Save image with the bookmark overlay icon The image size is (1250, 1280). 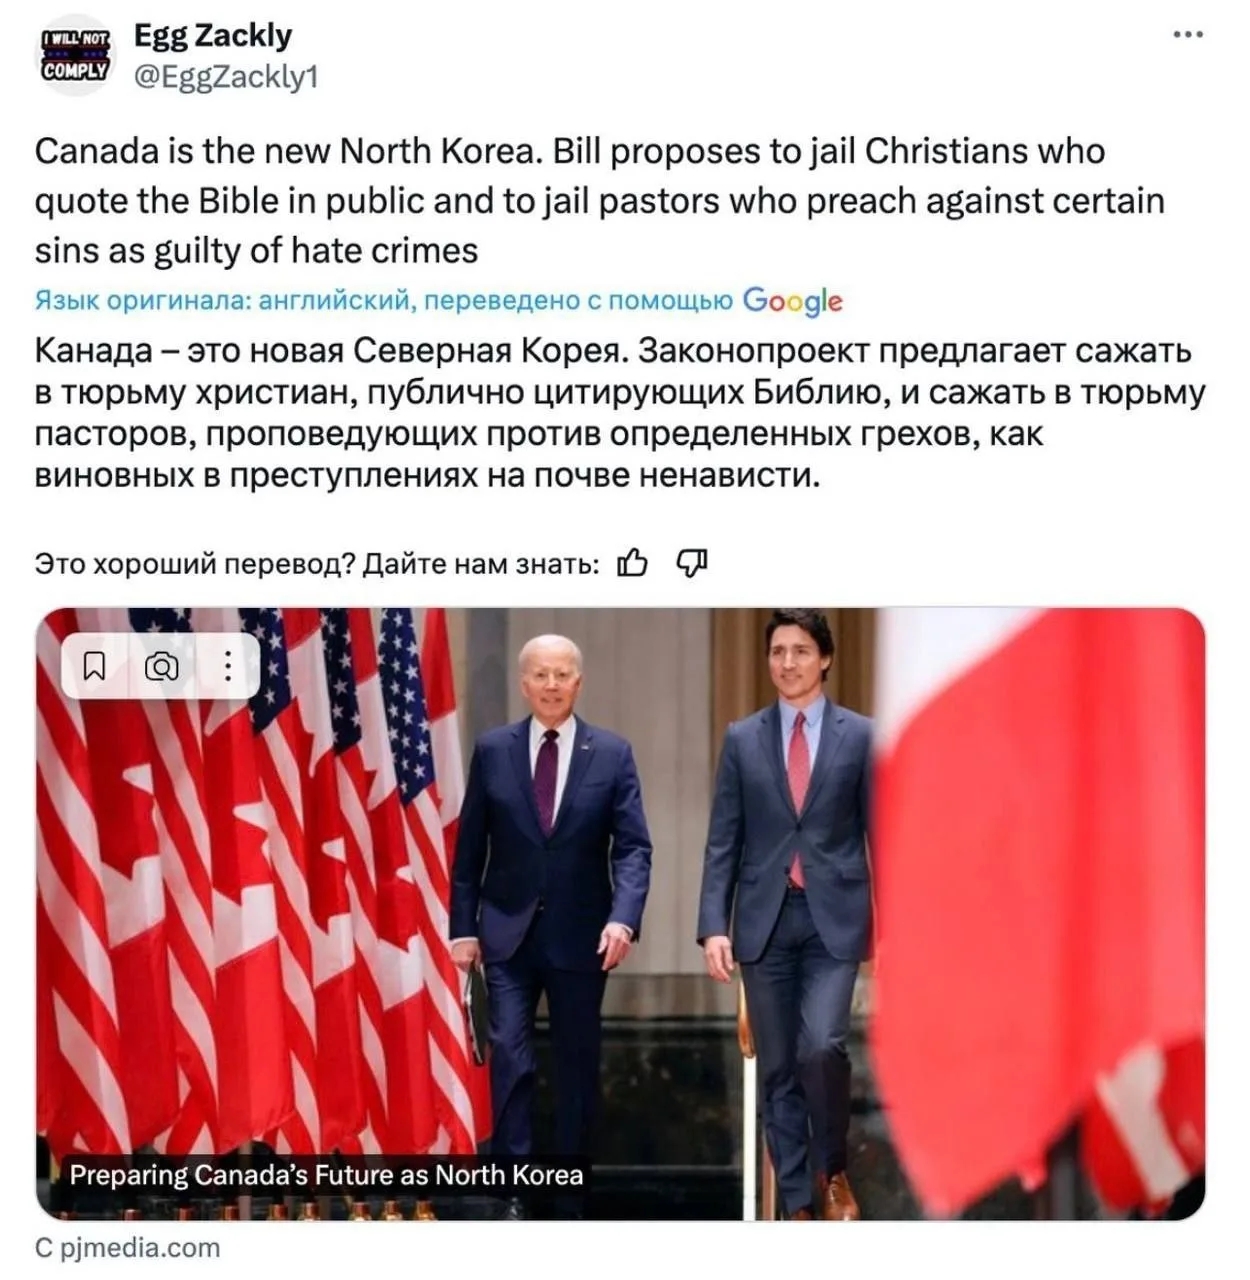95,665
